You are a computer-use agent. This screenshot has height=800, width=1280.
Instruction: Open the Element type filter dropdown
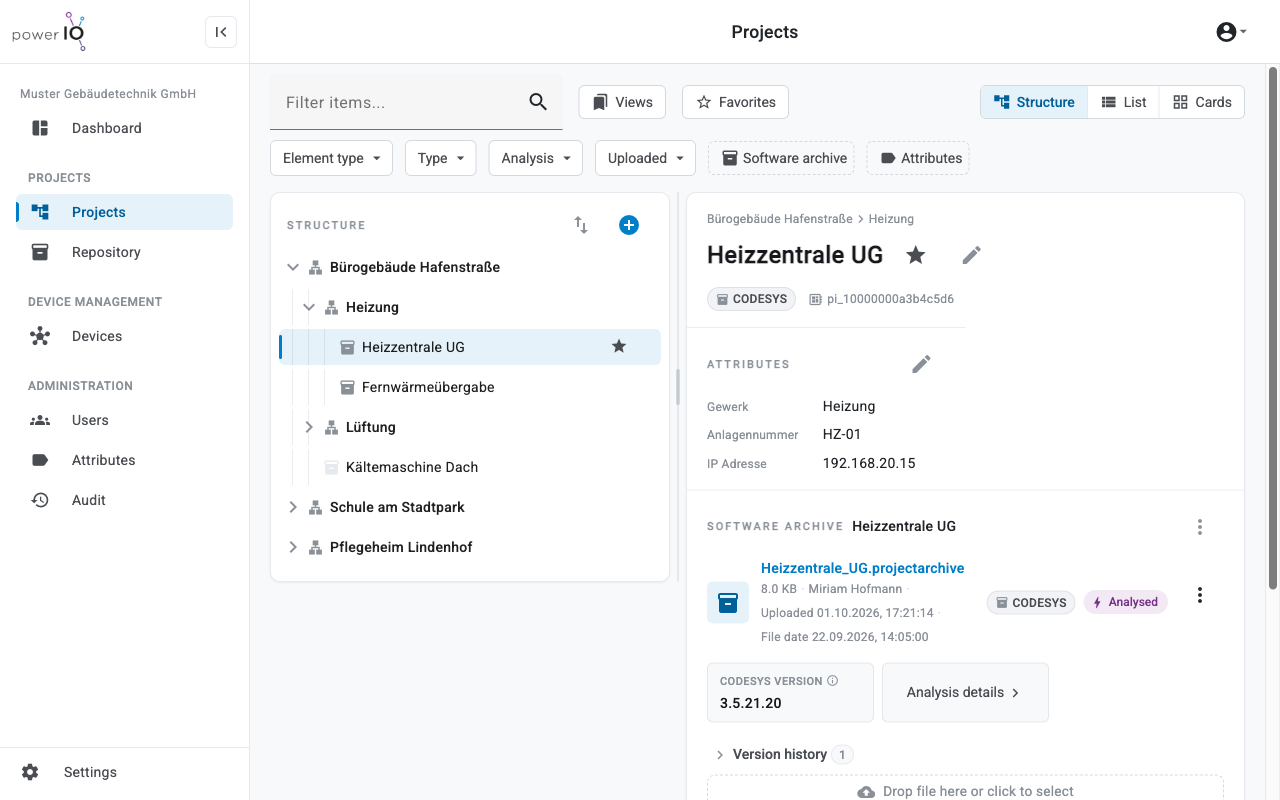332,158
